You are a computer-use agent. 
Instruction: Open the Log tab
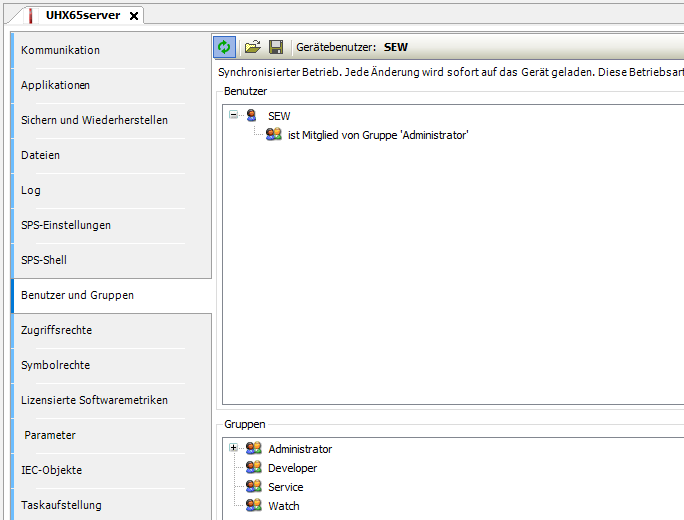click(x=30, y=190)
